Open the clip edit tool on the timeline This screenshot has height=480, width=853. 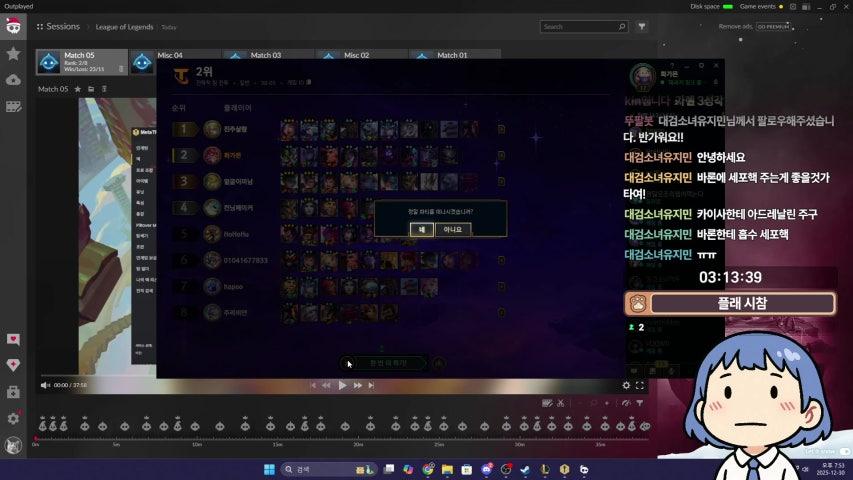point(547,403)
